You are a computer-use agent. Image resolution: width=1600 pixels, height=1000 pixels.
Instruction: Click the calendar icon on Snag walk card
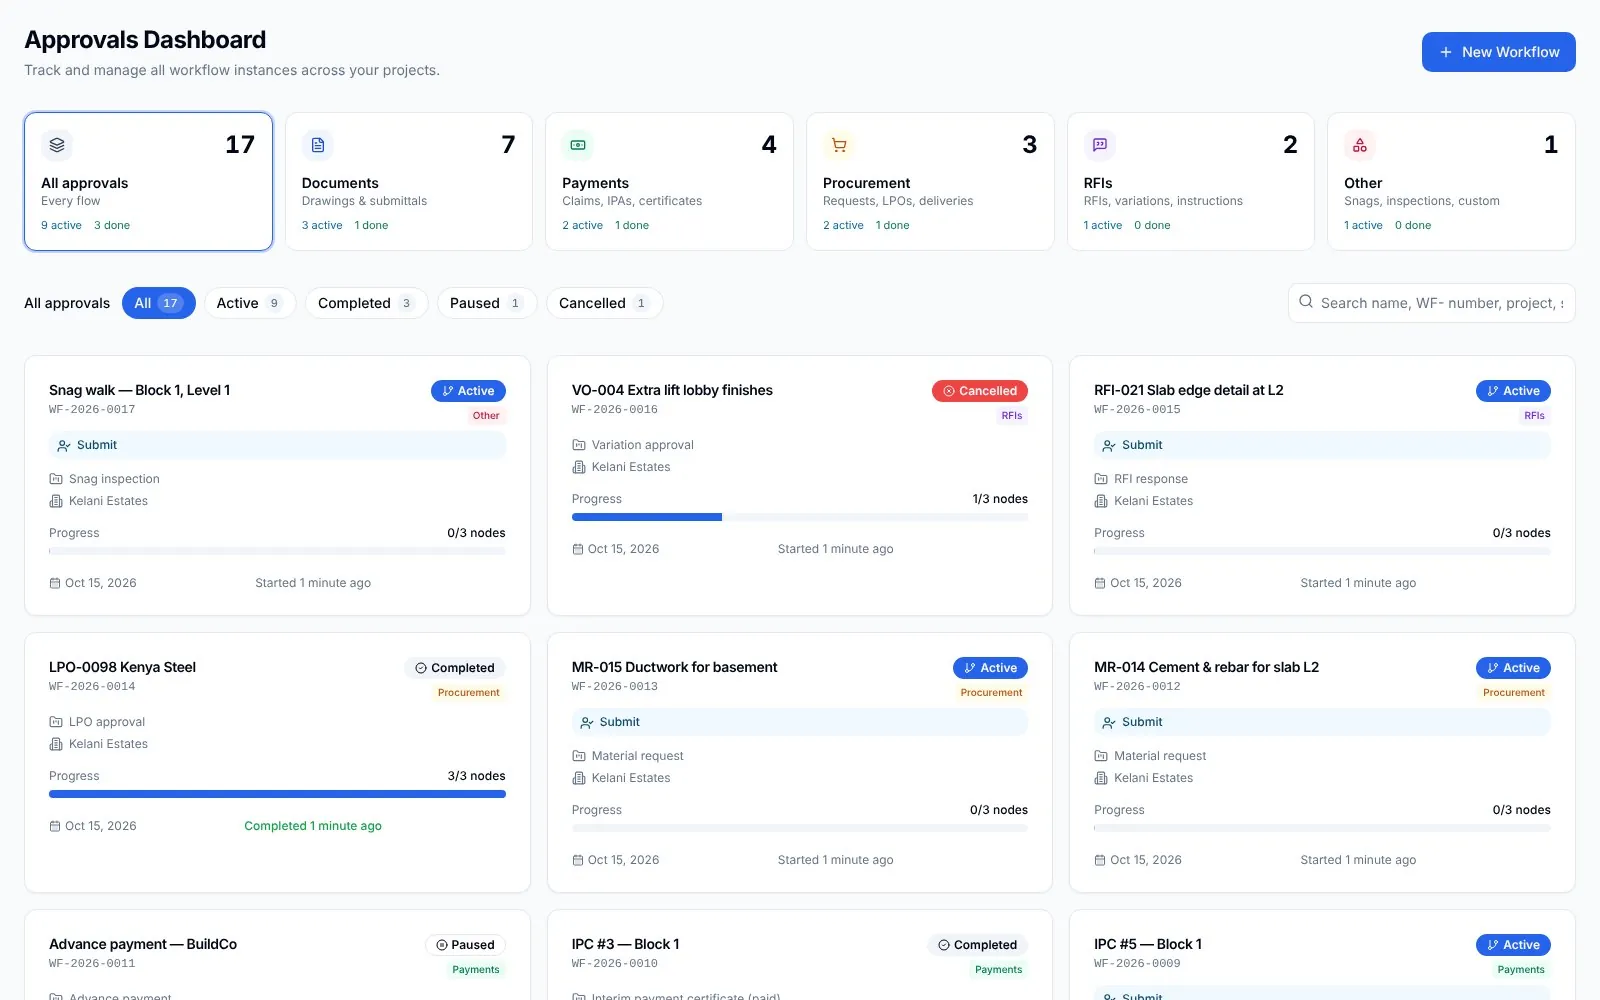55,583
